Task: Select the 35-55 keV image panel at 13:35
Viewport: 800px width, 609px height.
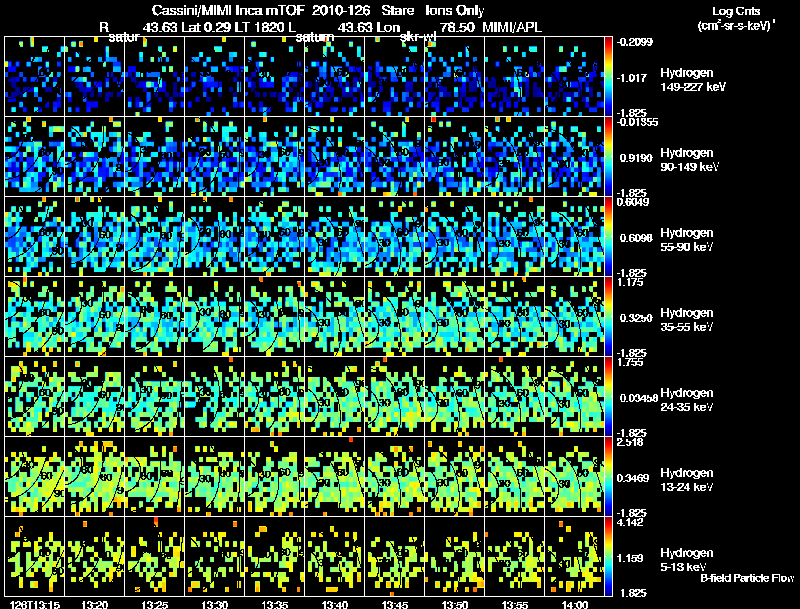Action: pyautogui.click(x=274, y=317)
